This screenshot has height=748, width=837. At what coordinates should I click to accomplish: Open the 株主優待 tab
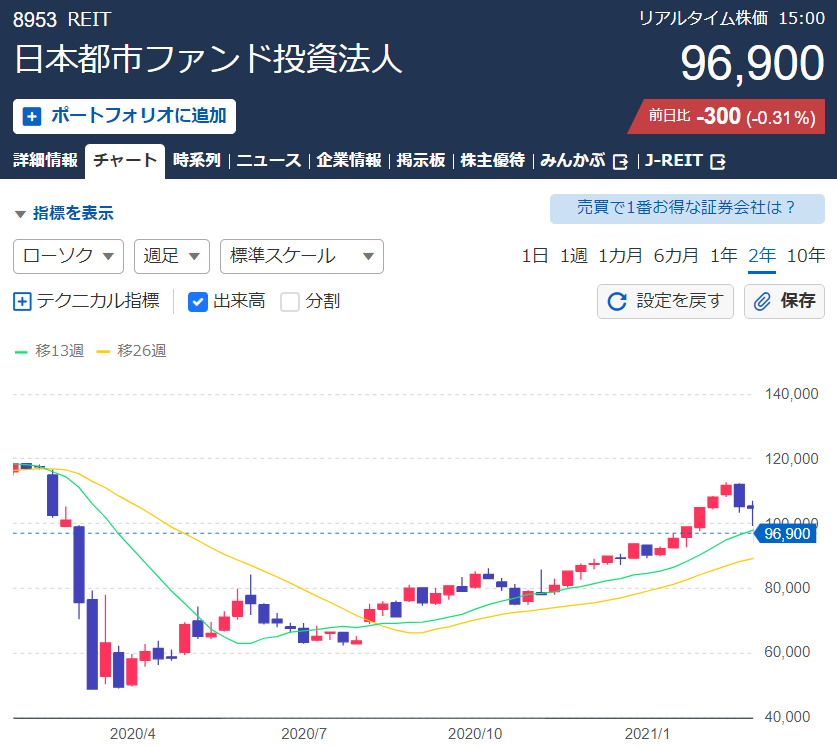coord(493,160)
